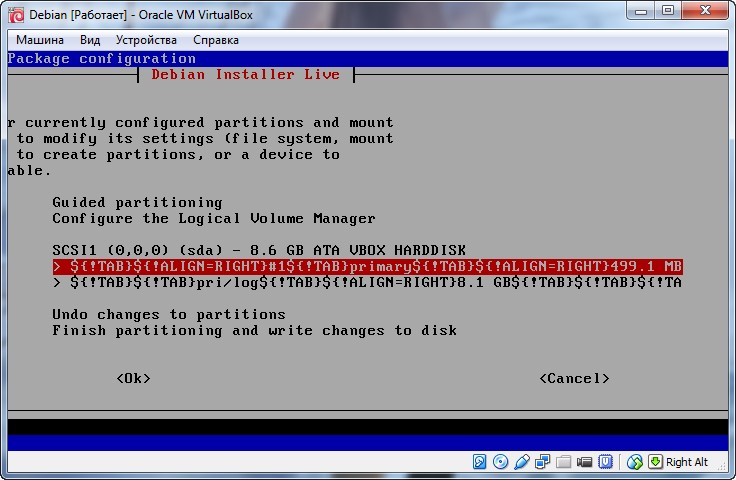Open the Справка menu
Image resolution: width=736 pixels, height=480 pixels.
[215, 40]
